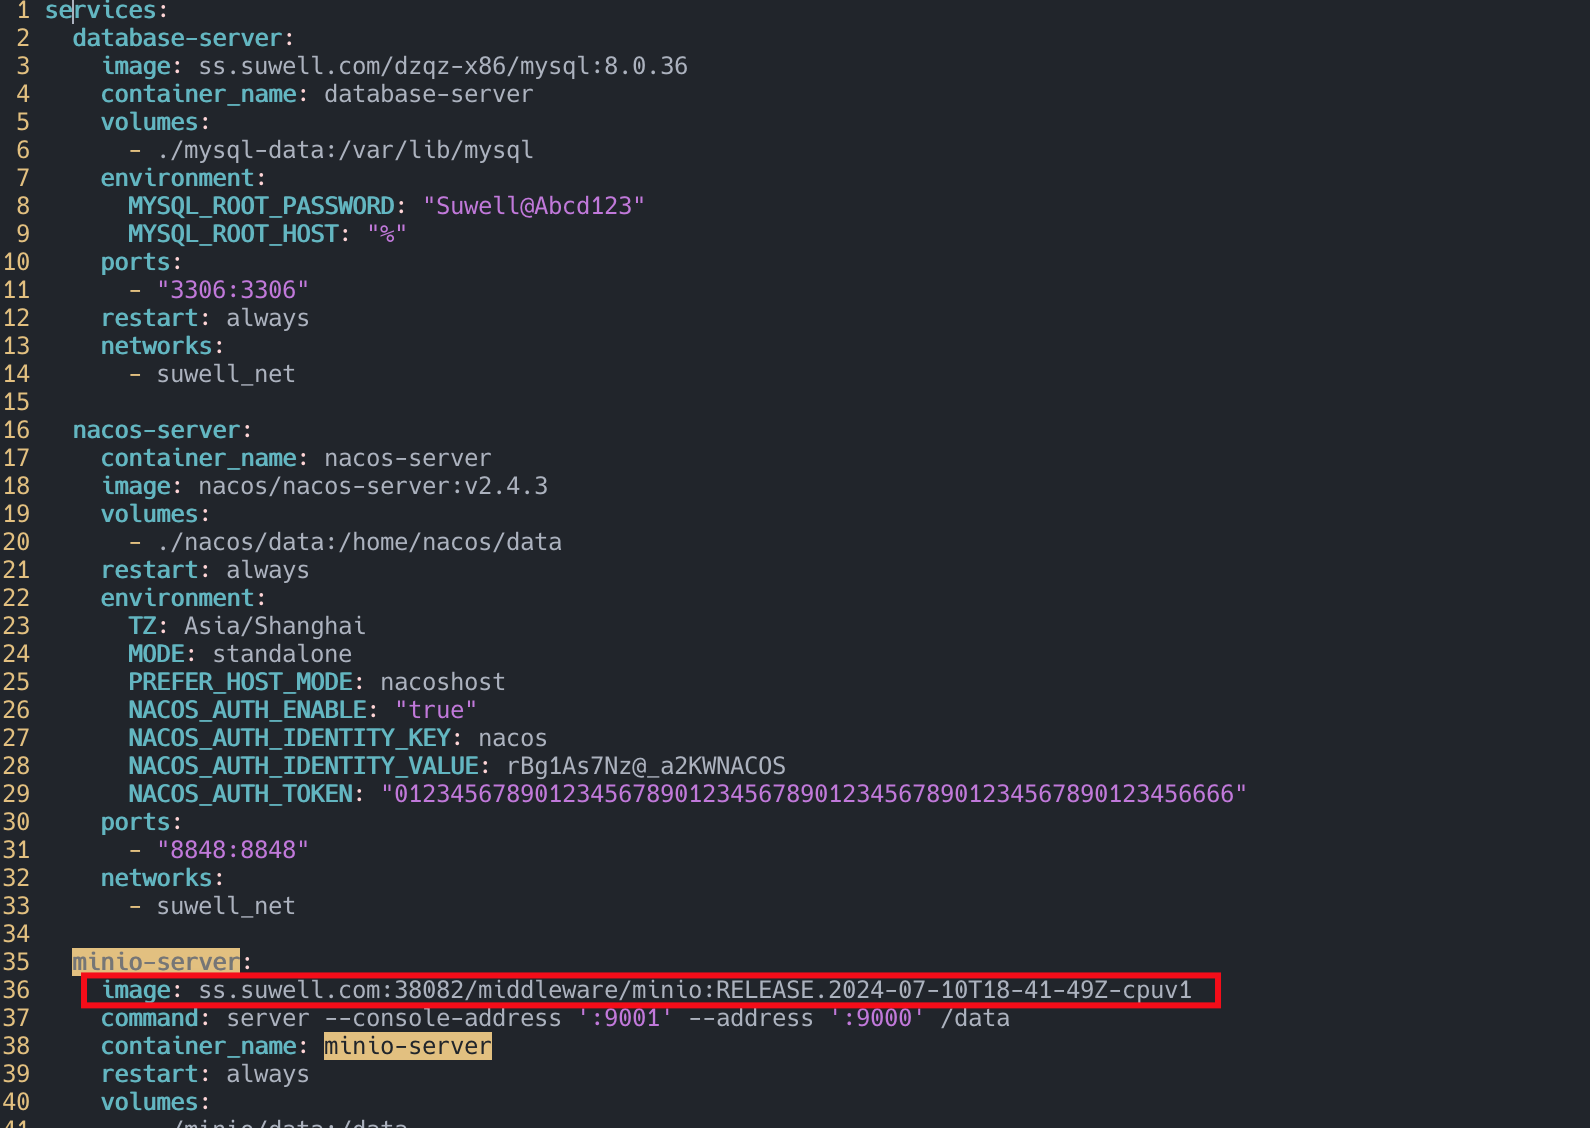This screenshot has height=1128, width=1590.
Task: Click the highlighted "minio-server" key on line 35
Action: pos(156,962)
